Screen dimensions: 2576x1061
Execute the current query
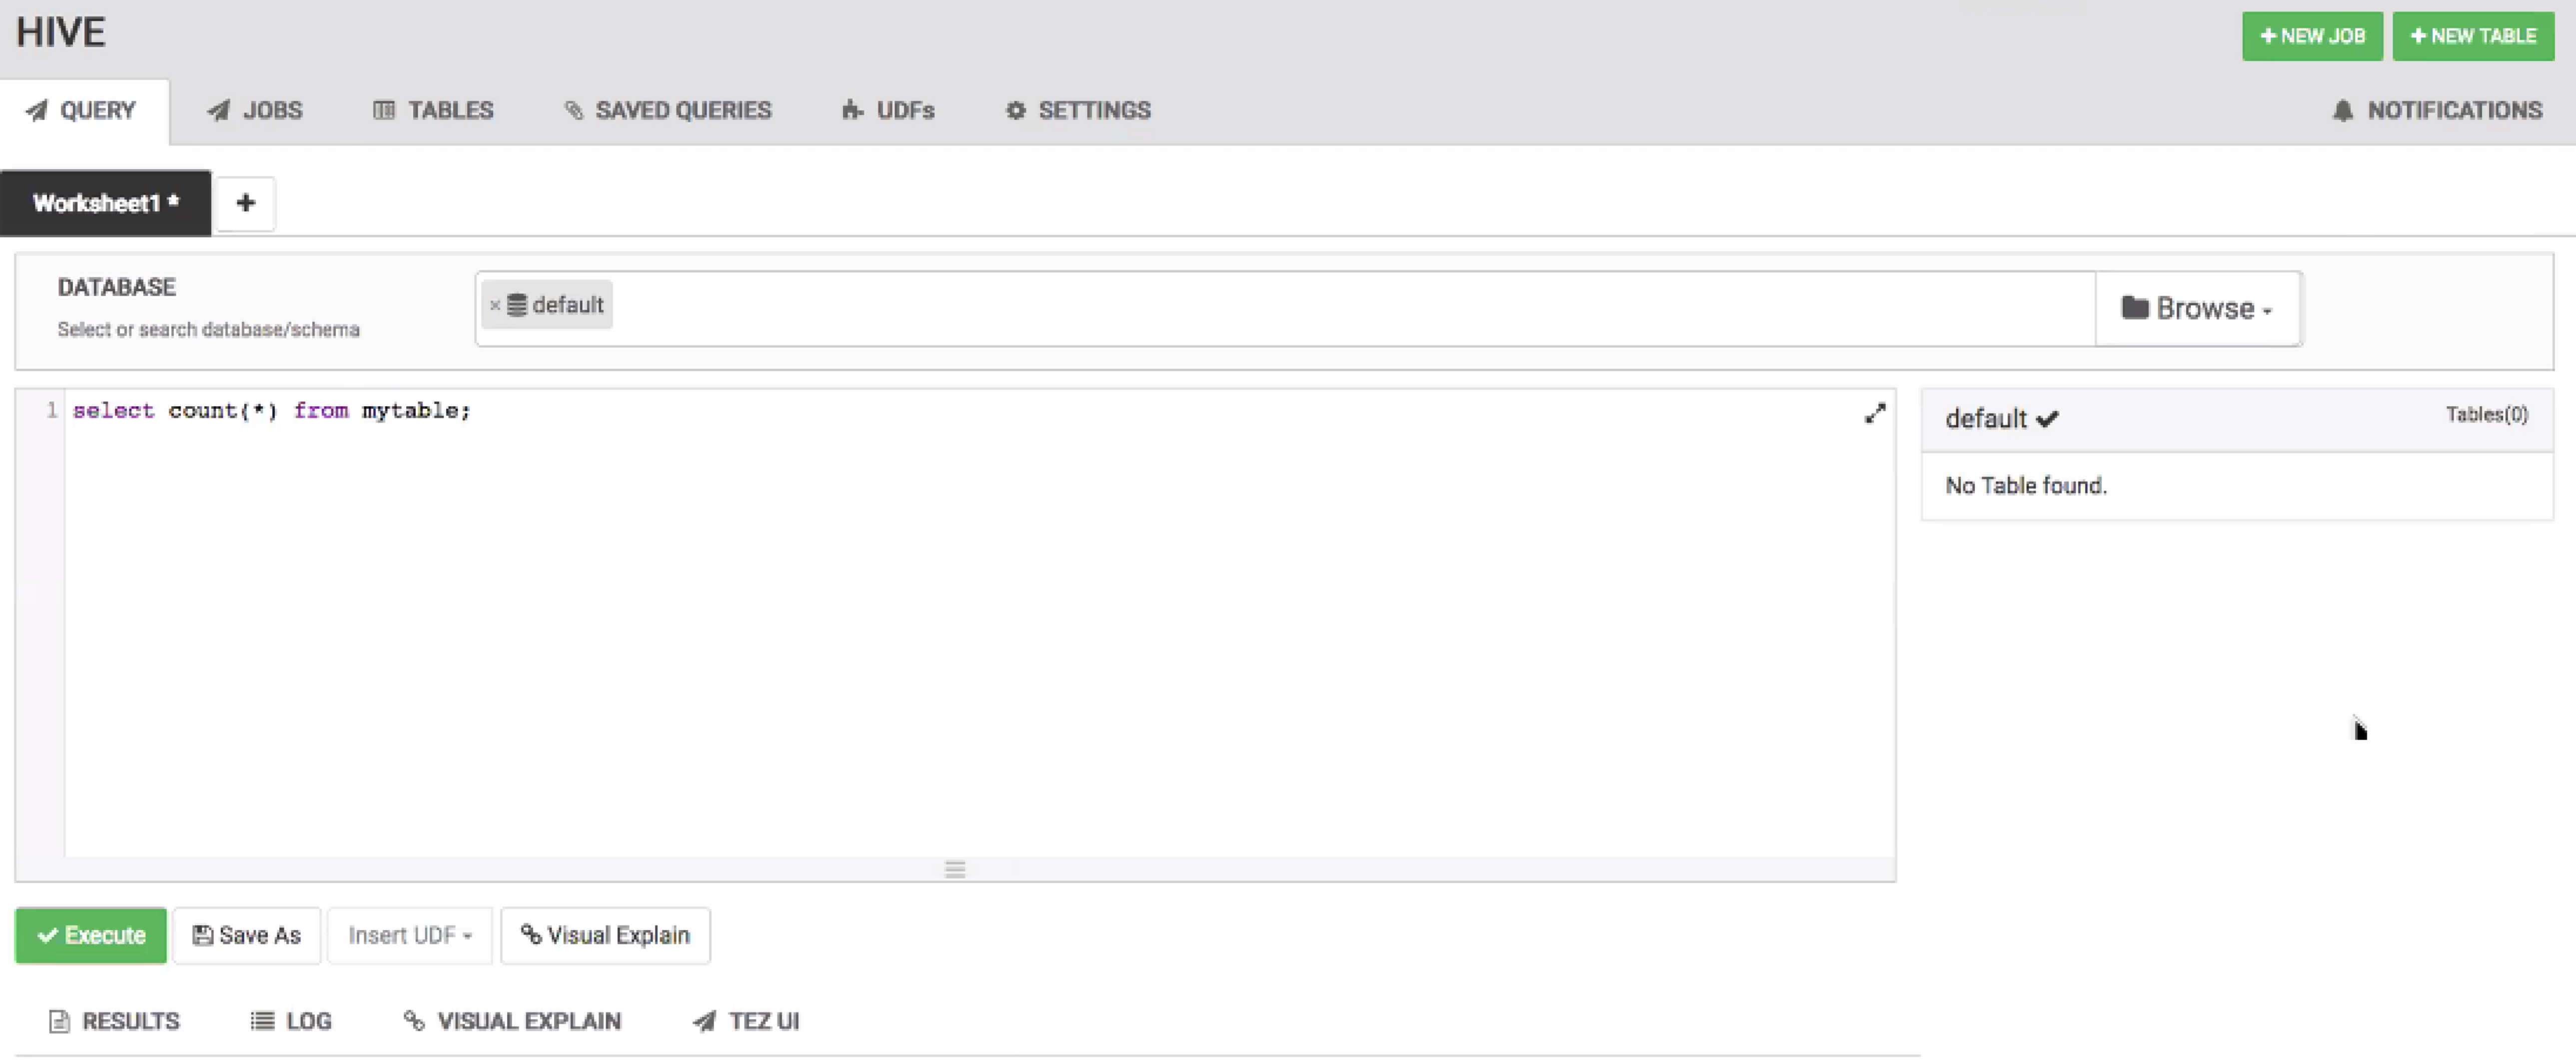click(91, 934)
